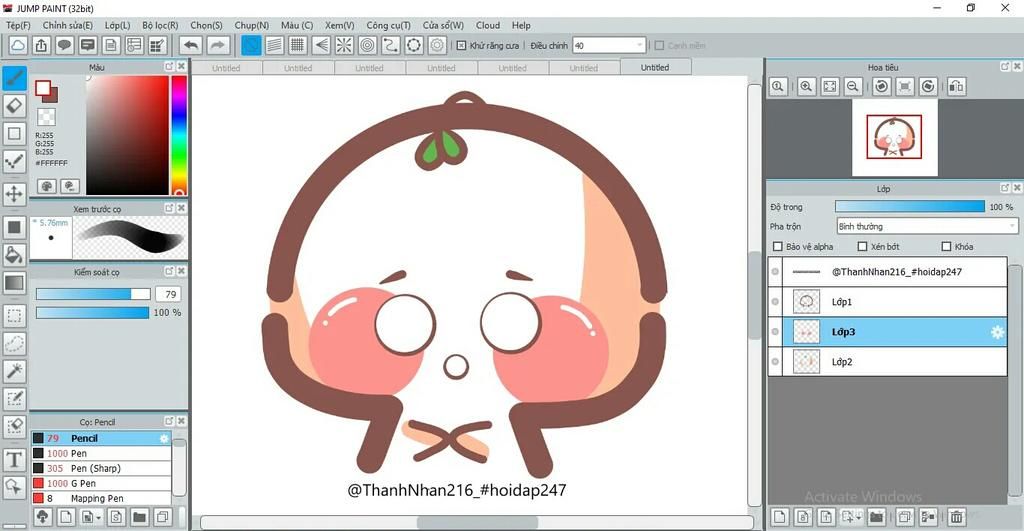The height and width of the screenshot is (531, 1024).
Task: Open the Công cụ(T) menu
Action: (388, 25)
